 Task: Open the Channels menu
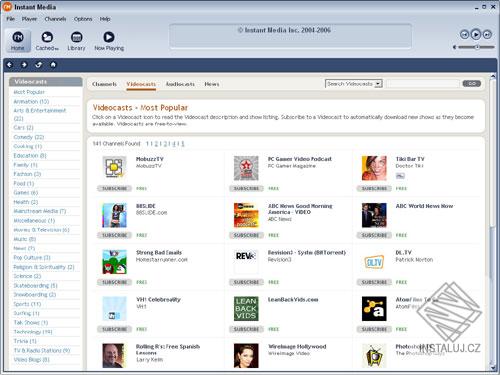coord(55,19)
